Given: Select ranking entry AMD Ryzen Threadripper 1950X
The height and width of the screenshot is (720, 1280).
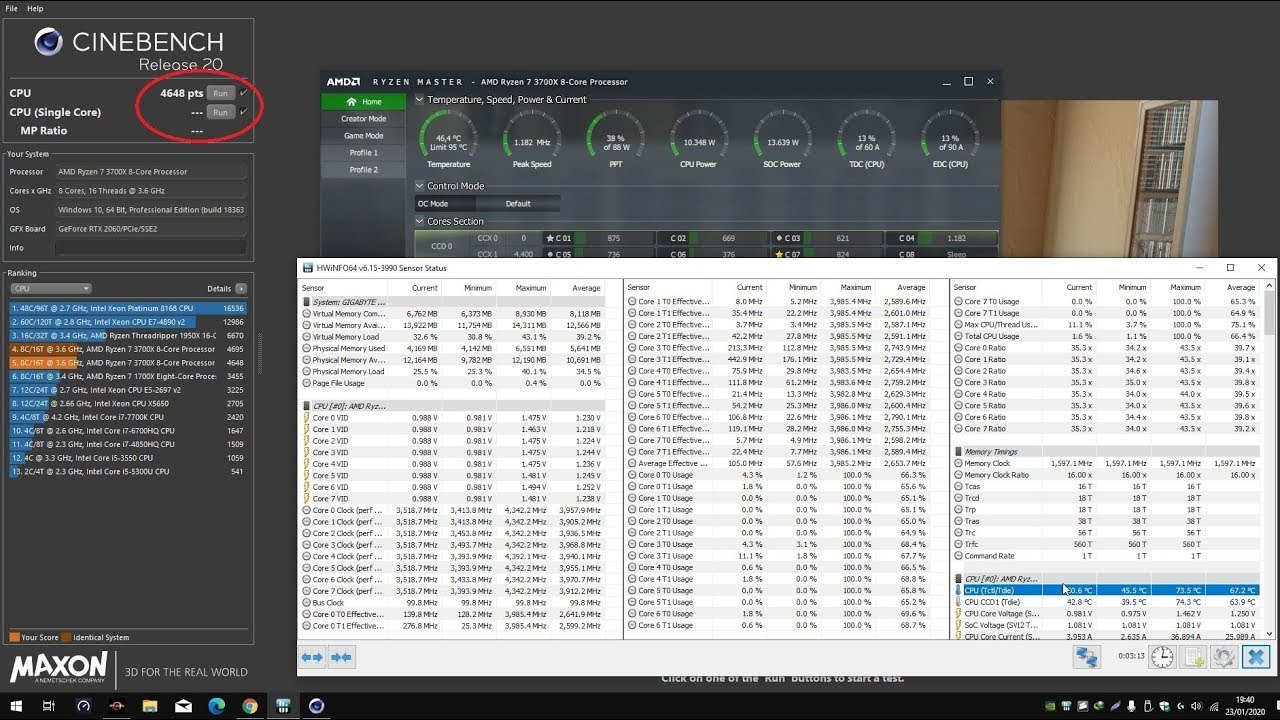Looking at the screenshot, I should [x=127, y=336].
